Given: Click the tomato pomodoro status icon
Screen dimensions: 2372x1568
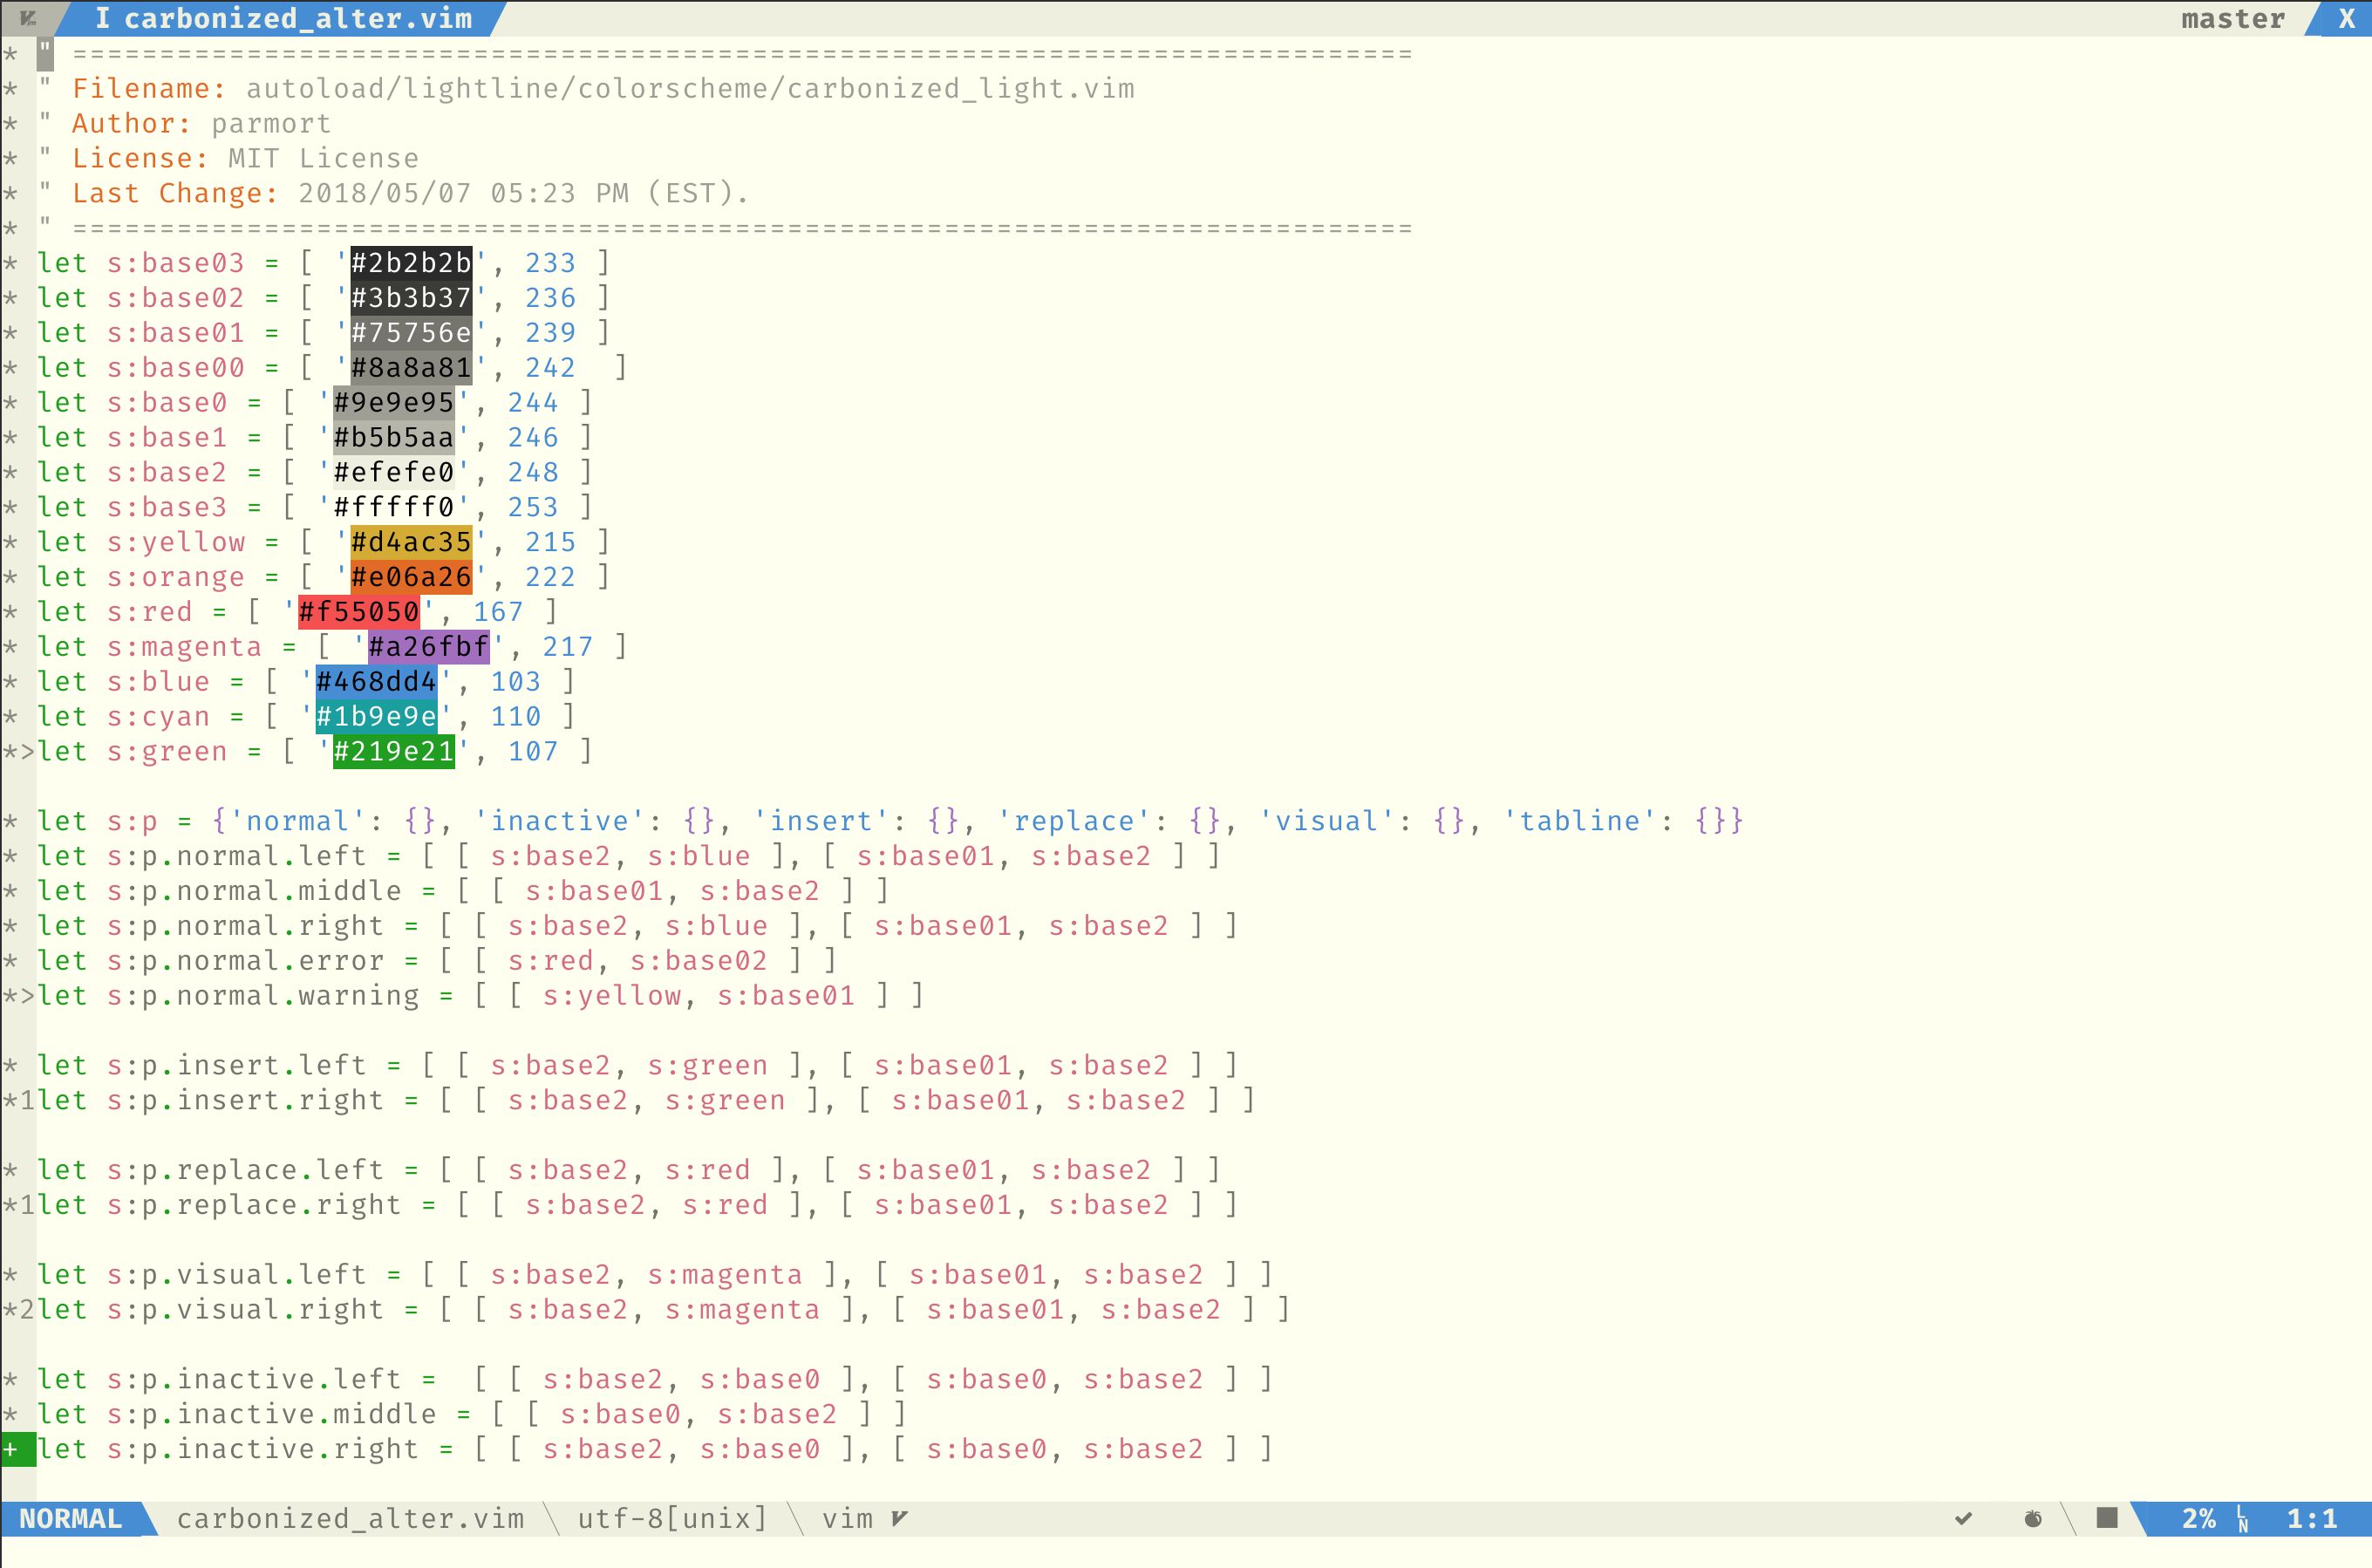Looking at the screenshot, I should 2033,1518.
